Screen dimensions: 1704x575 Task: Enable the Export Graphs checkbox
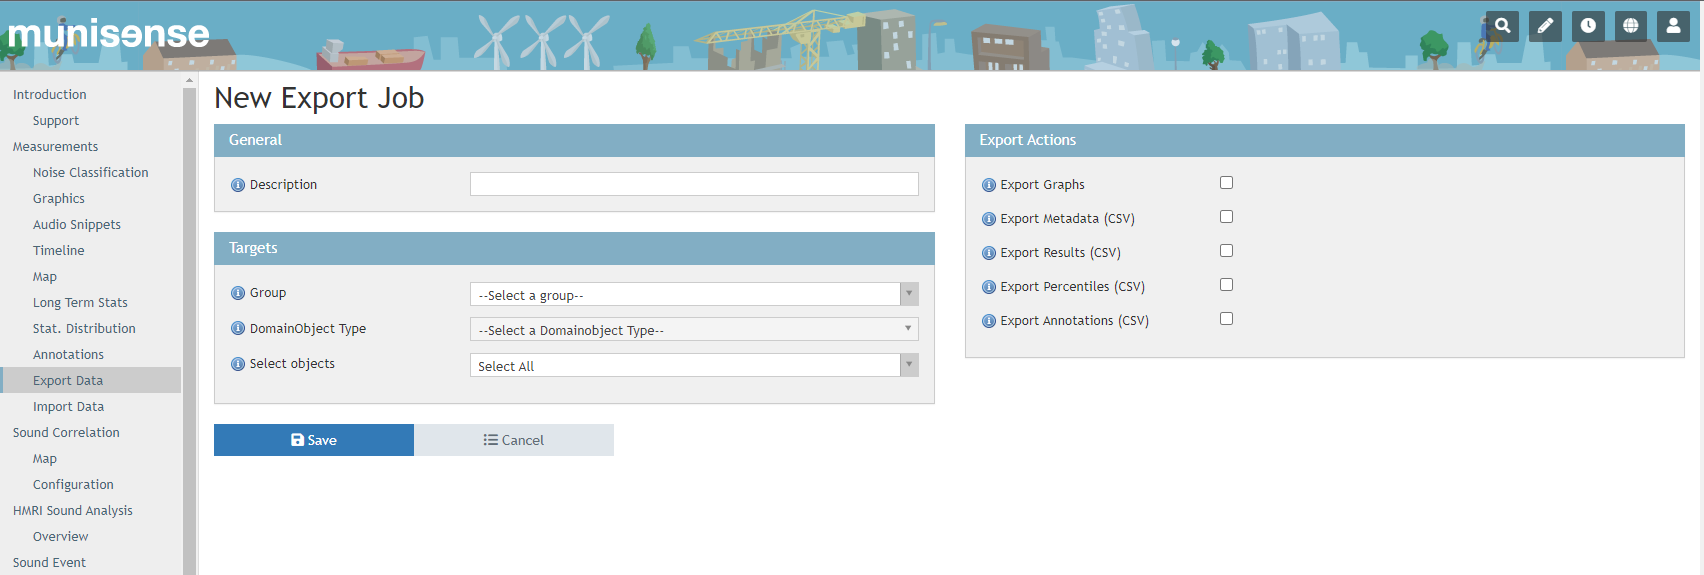tap(1226, 183)
